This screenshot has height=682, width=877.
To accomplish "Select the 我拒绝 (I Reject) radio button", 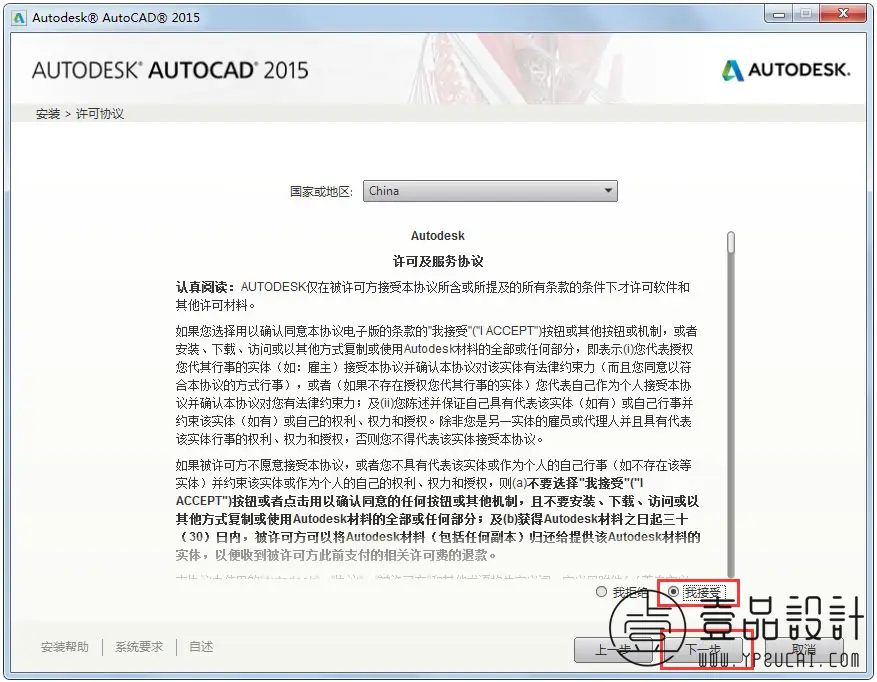I will click(601, 591).
